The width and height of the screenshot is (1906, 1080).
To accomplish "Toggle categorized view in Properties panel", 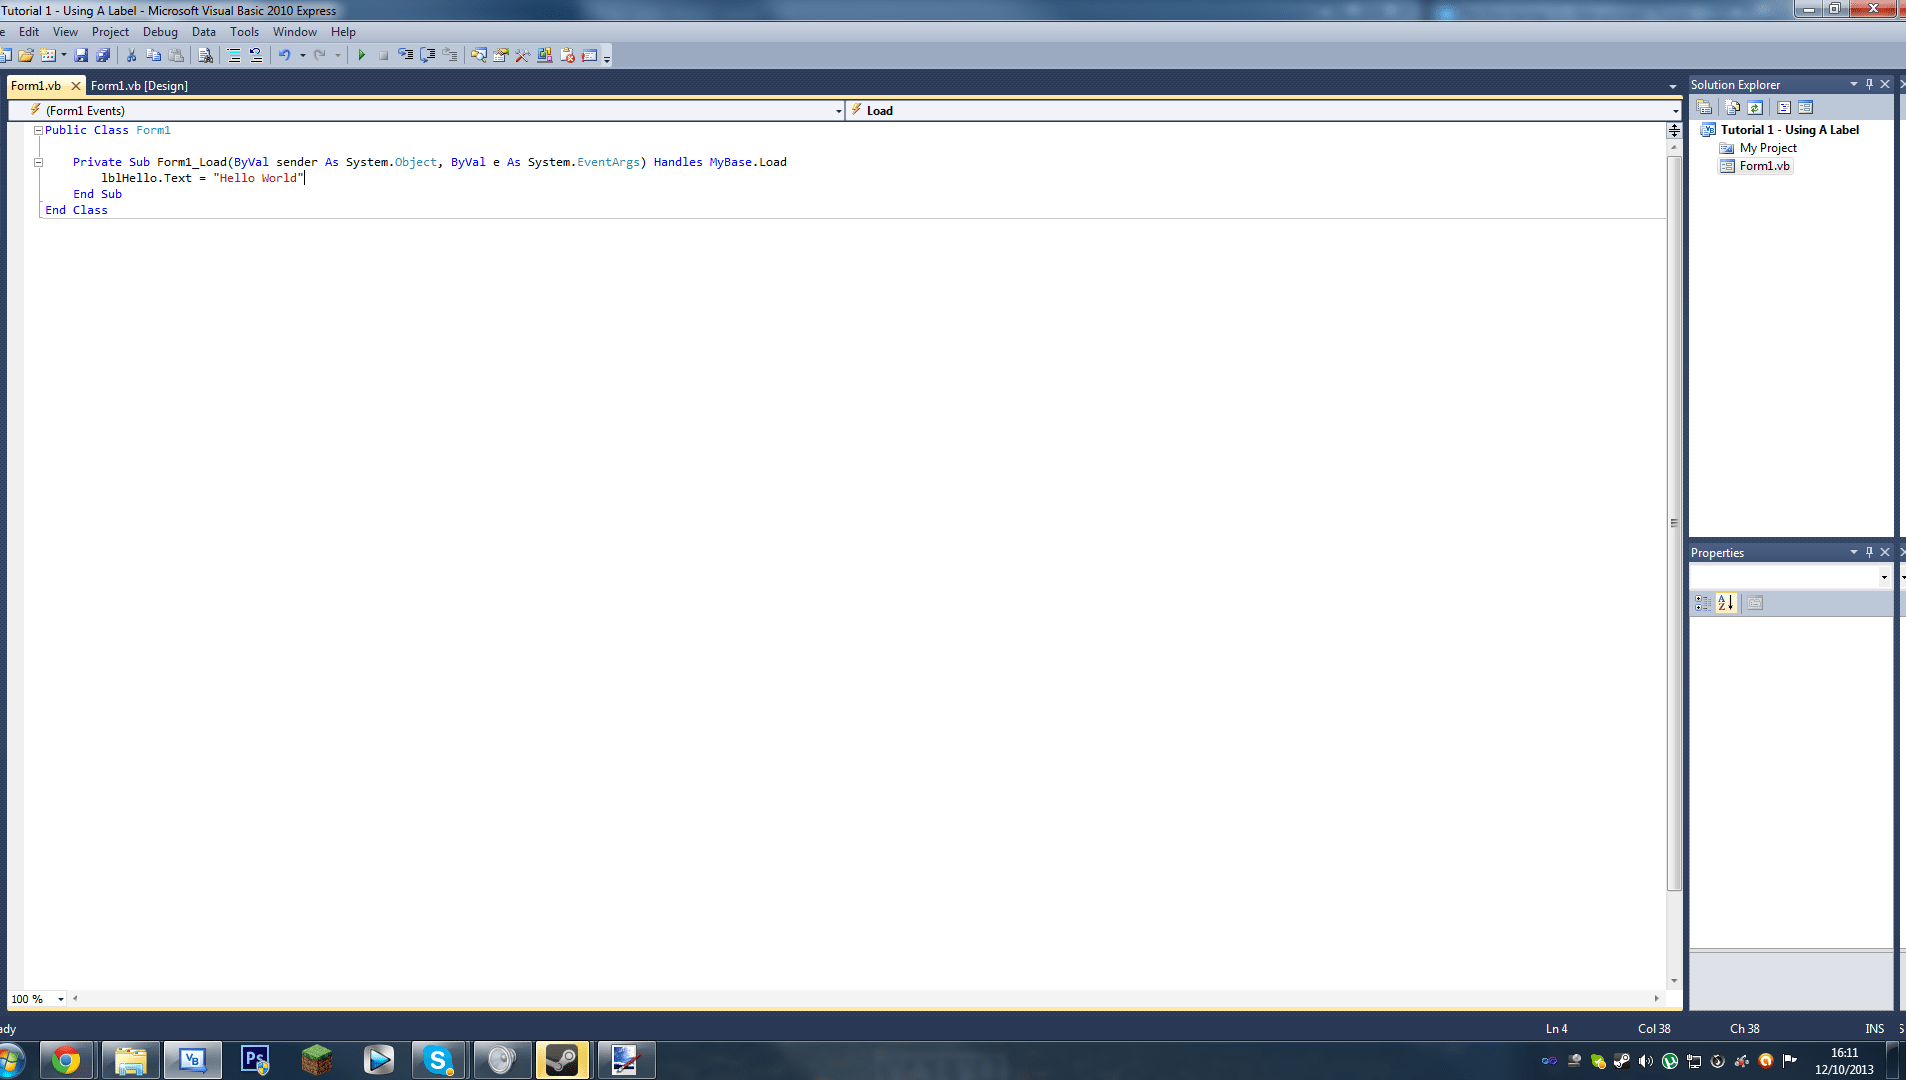I will 1703,603.
